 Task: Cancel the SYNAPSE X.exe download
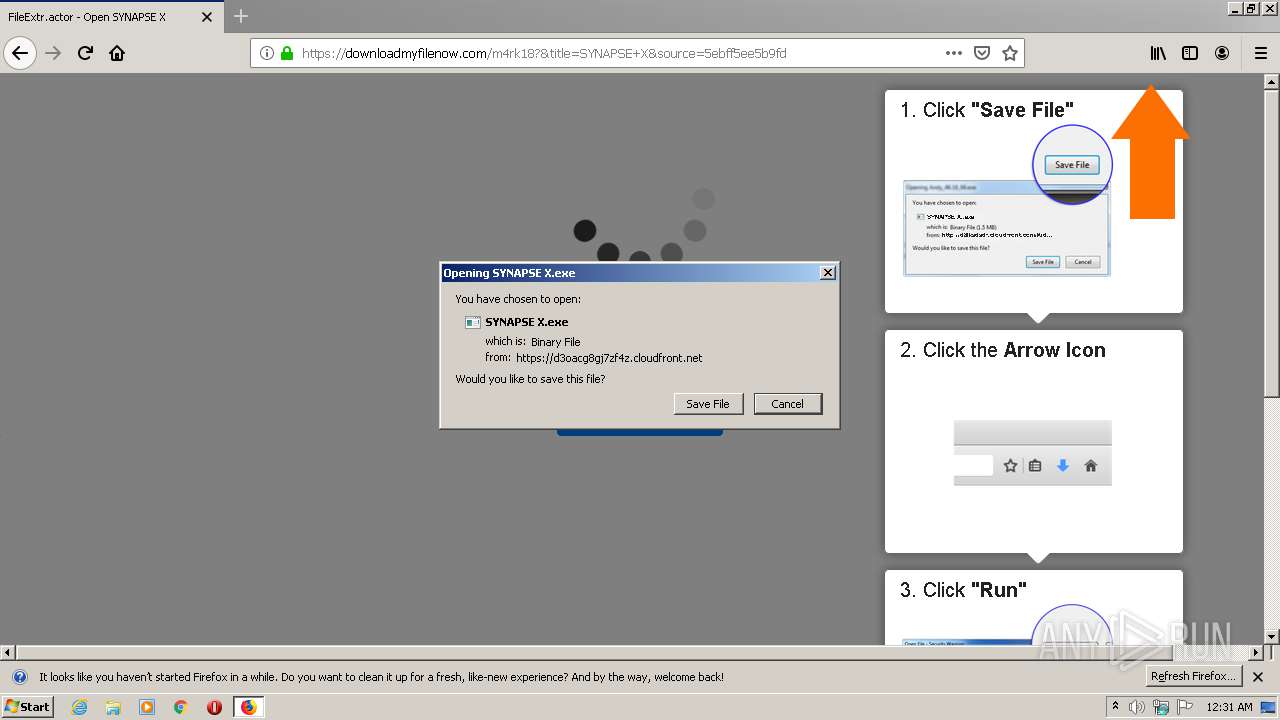click(787, 404)
